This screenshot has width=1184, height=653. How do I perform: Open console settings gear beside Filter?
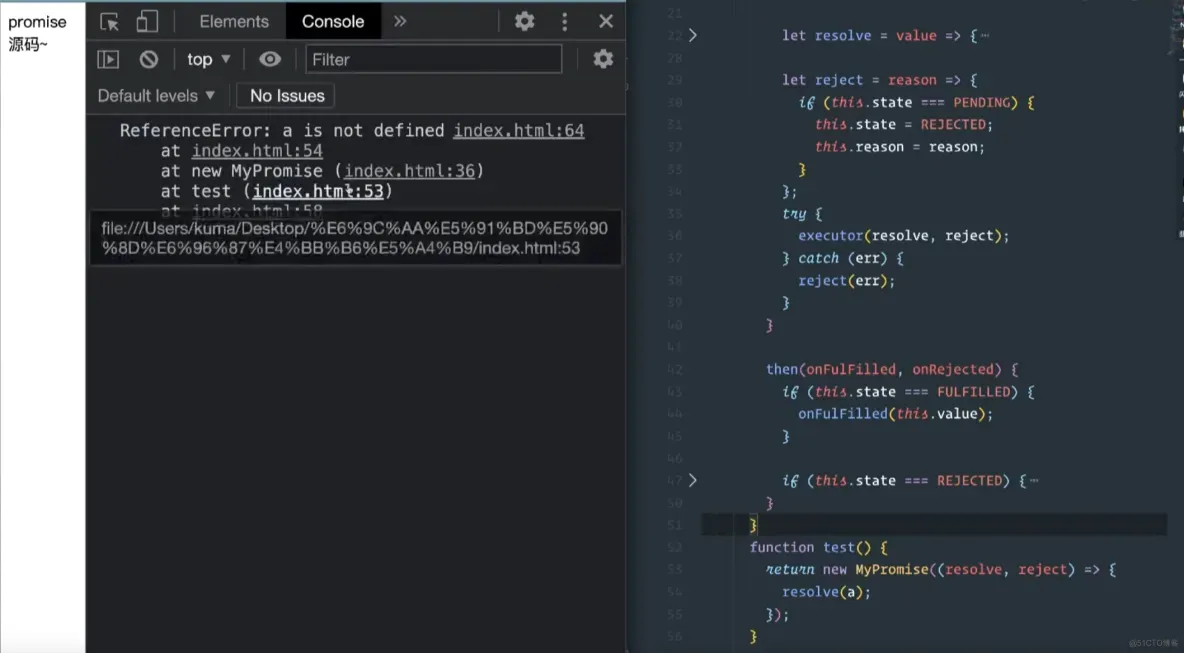(x=603, y=59)
